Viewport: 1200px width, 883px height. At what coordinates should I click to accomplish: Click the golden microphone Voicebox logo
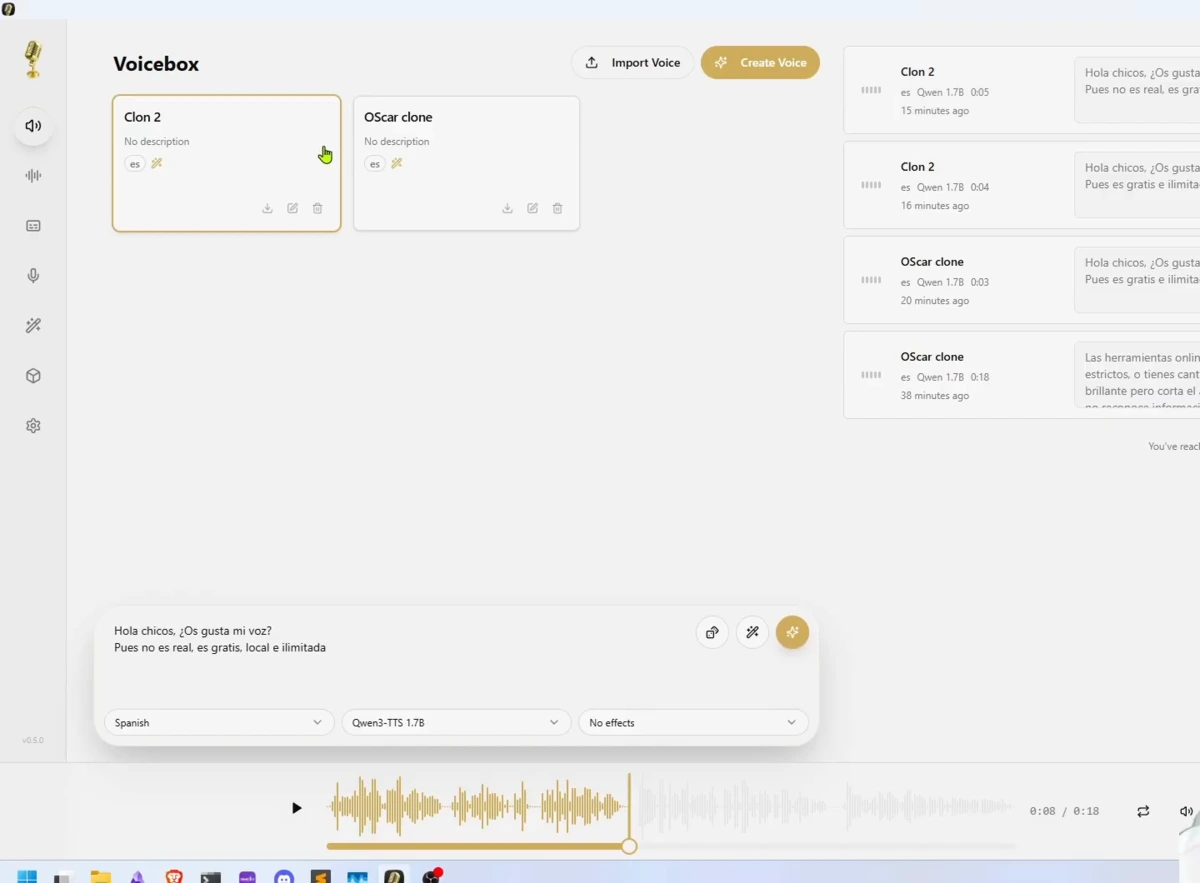pos(33,60)
